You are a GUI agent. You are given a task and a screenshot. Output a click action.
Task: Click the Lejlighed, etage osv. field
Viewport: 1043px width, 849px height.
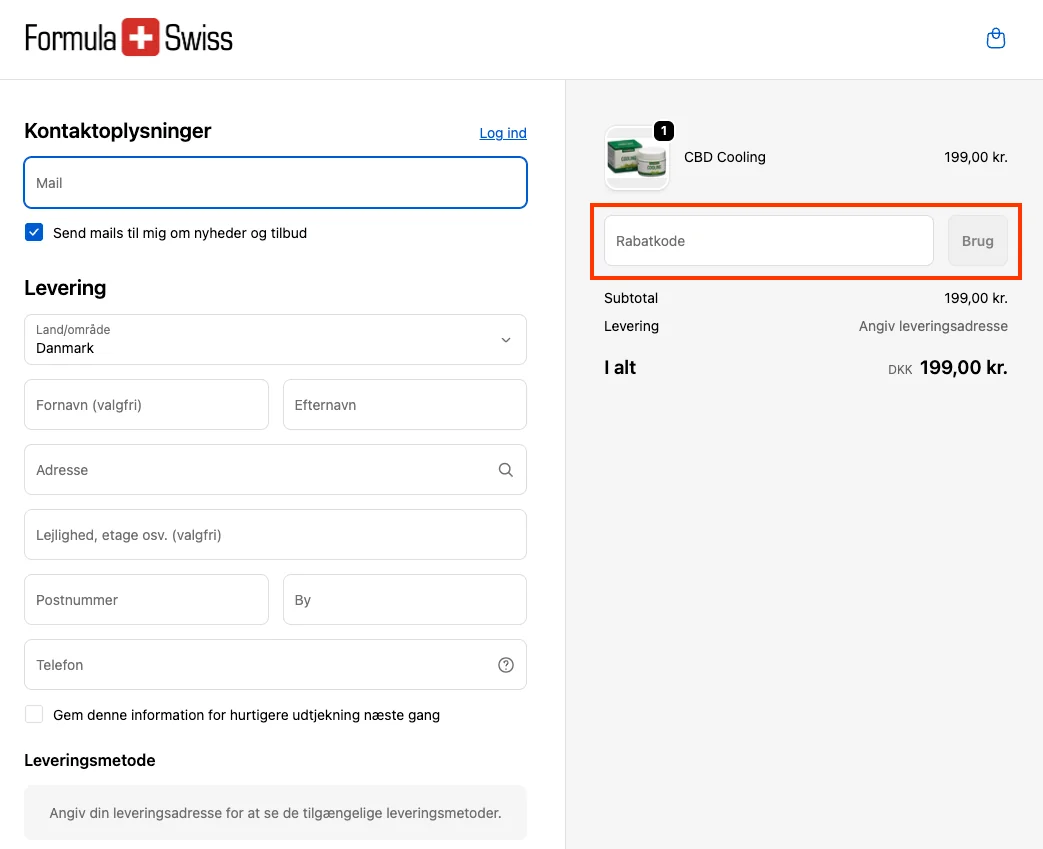click(x=275, y=535)
